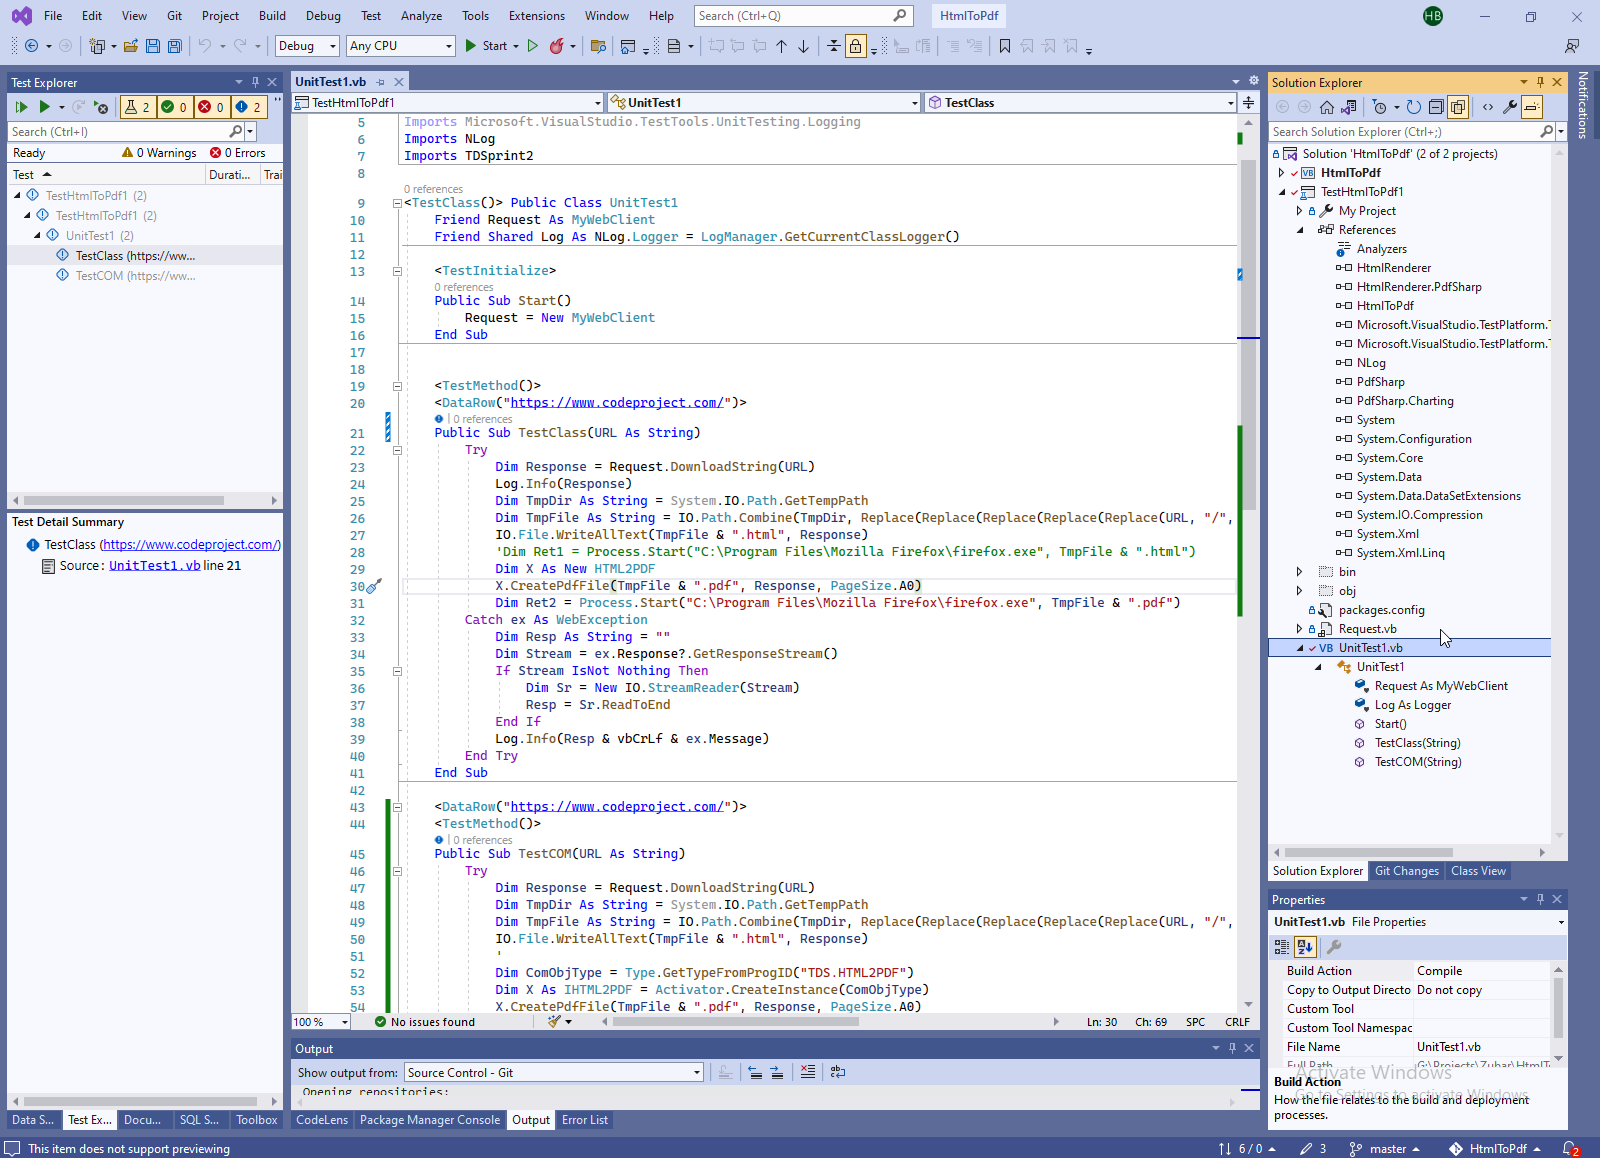
Task: Open the Extensions menu
Action: [x=536, y=16]
